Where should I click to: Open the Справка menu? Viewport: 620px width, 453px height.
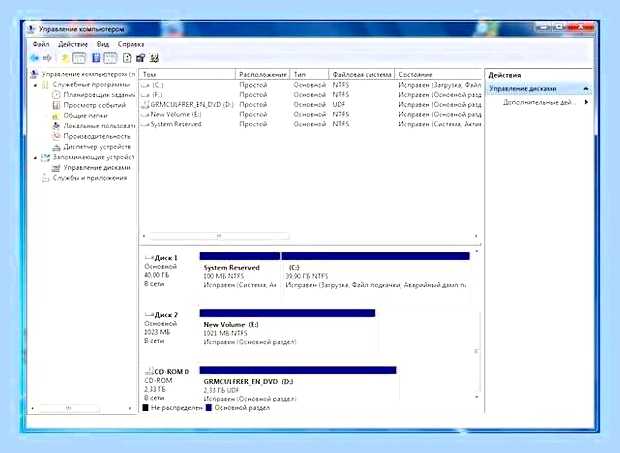coord(131,44)
